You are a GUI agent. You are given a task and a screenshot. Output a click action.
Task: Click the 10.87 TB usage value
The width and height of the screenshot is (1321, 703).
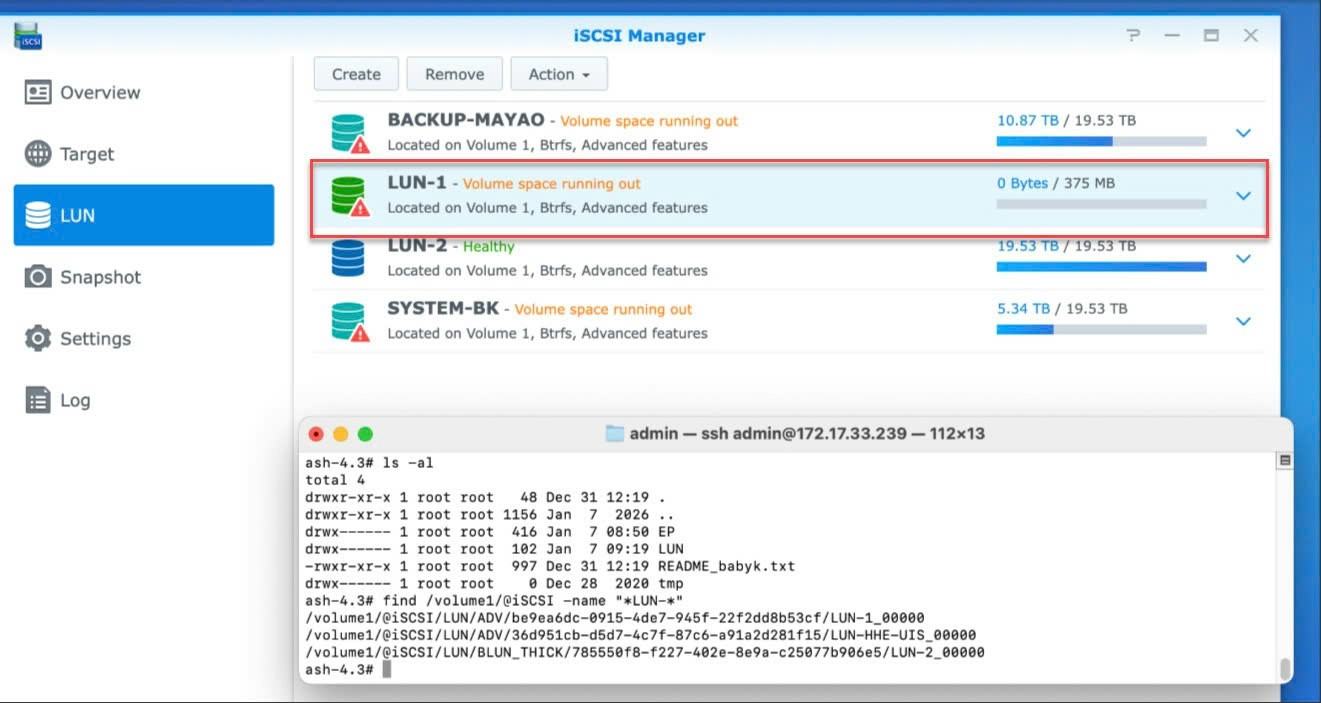(x=1027, y=120)
